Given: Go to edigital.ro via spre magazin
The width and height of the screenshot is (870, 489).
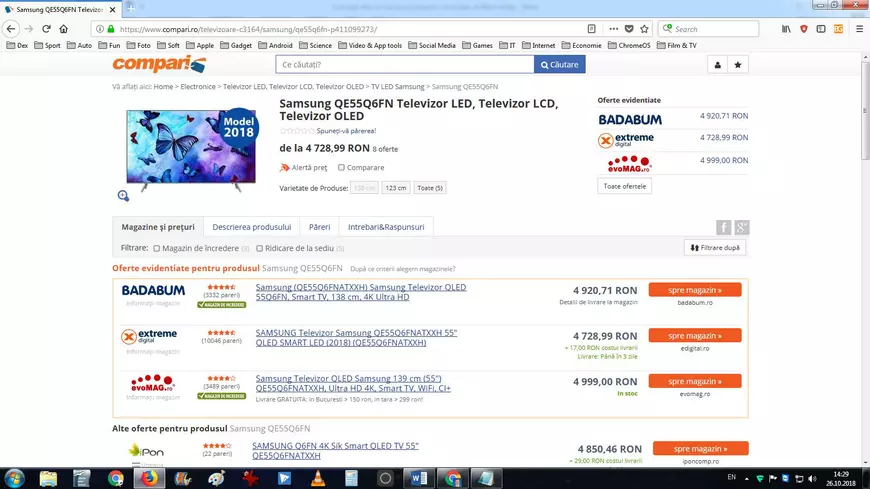Looking at the screenshot, I should 695,336.
